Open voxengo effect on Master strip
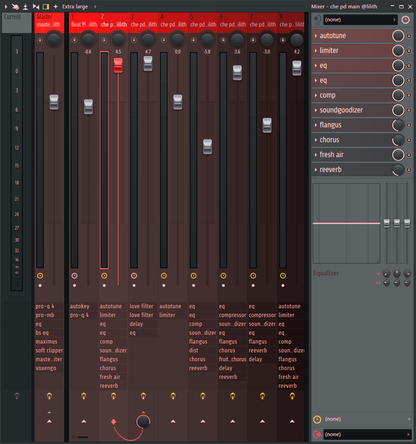 [49, 368]
